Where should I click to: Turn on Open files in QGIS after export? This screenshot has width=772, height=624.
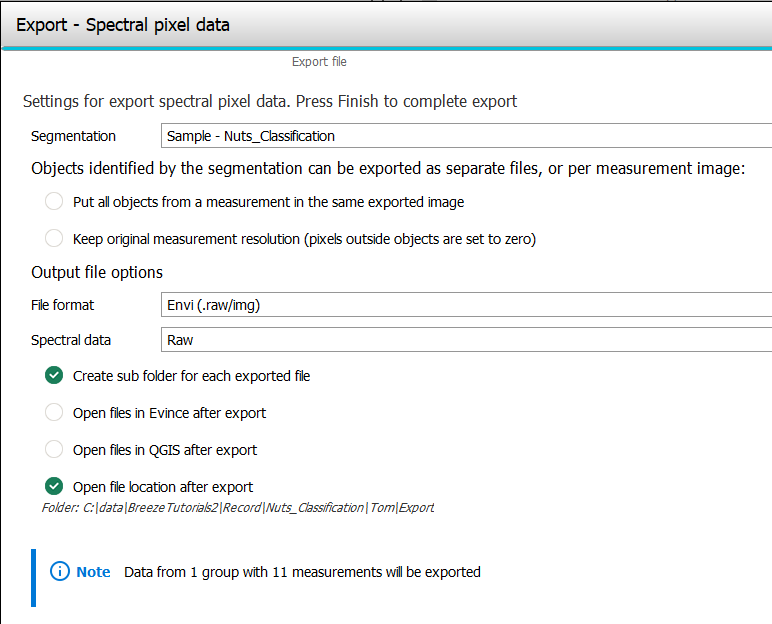click(54, 450)
